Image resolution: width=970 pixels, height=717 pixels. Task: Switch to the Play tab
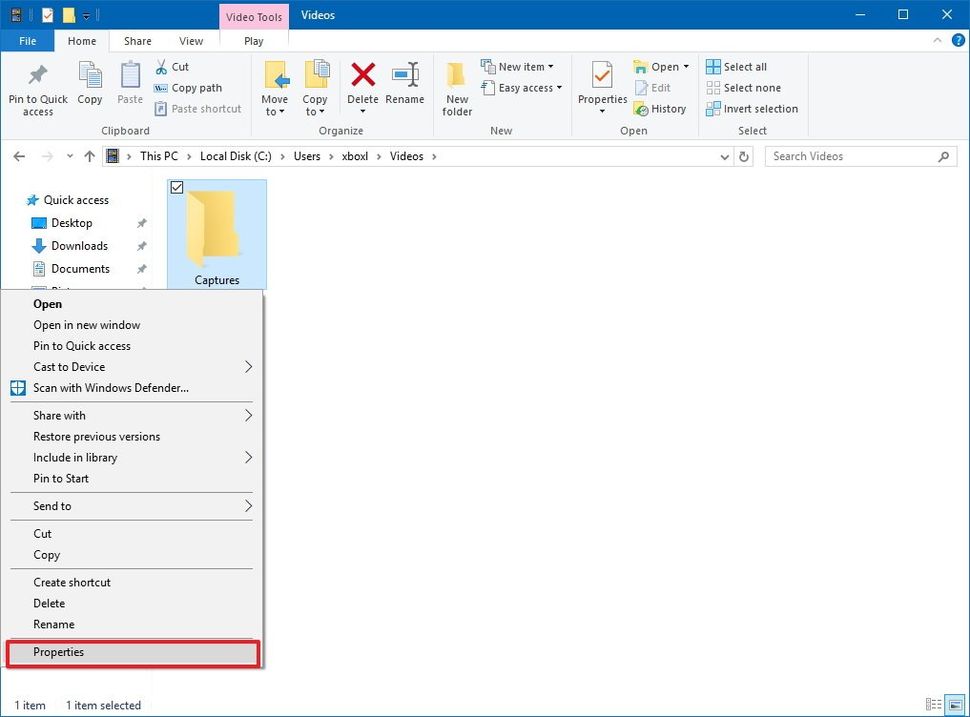pos(253,41)
